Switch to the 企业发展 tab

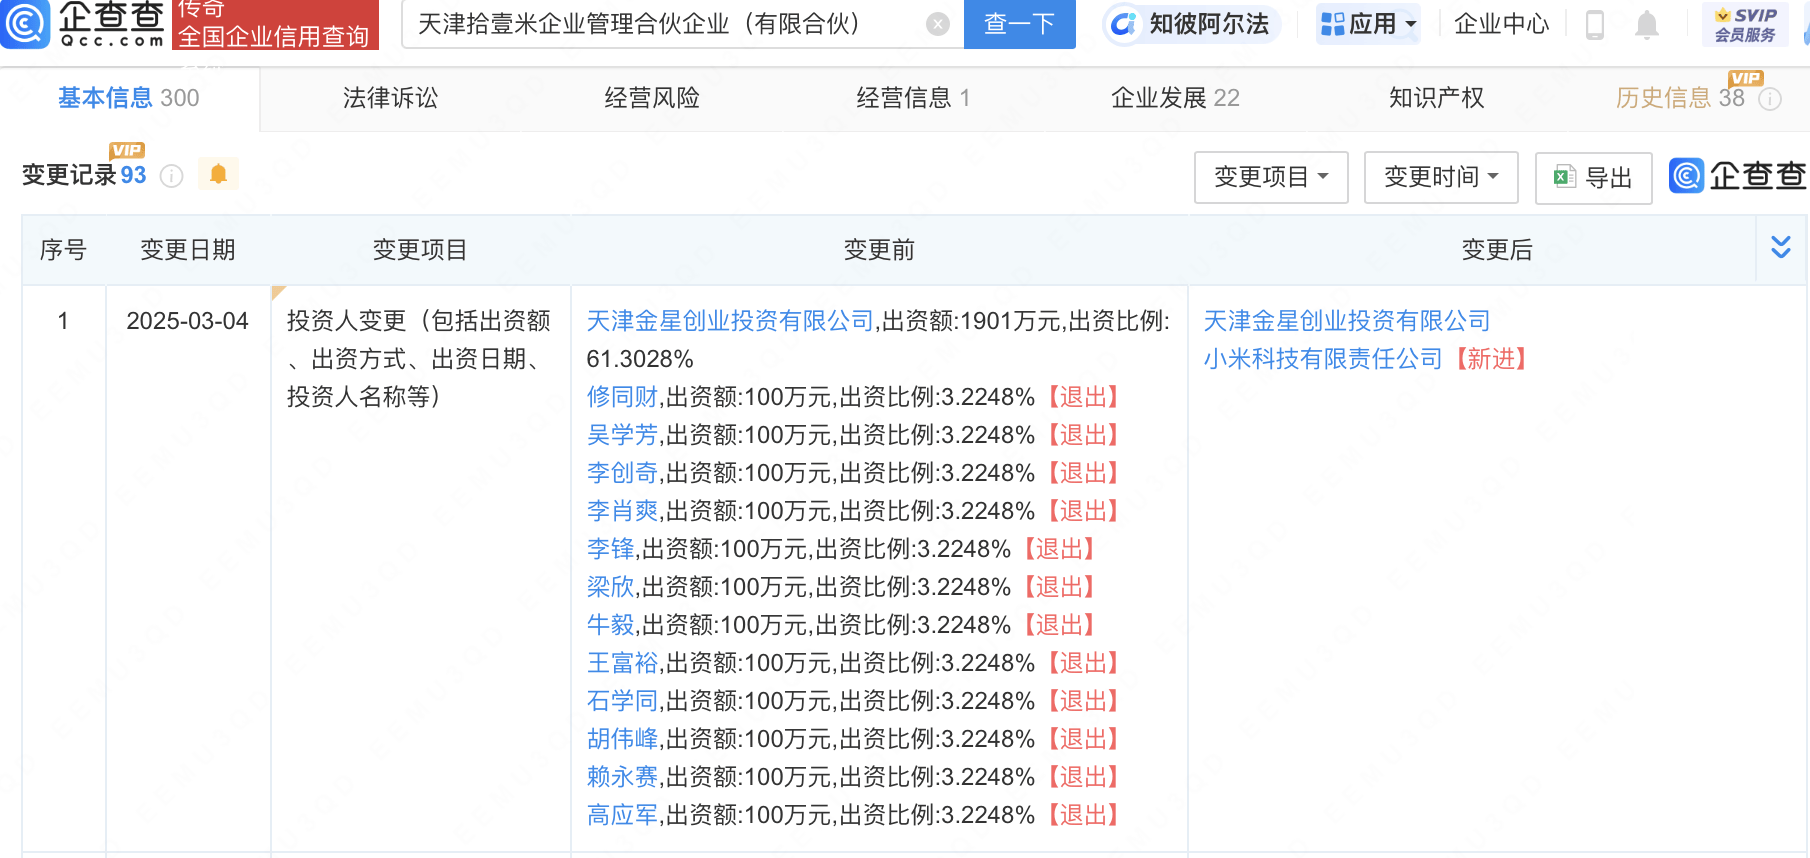tap(1175, 98)
